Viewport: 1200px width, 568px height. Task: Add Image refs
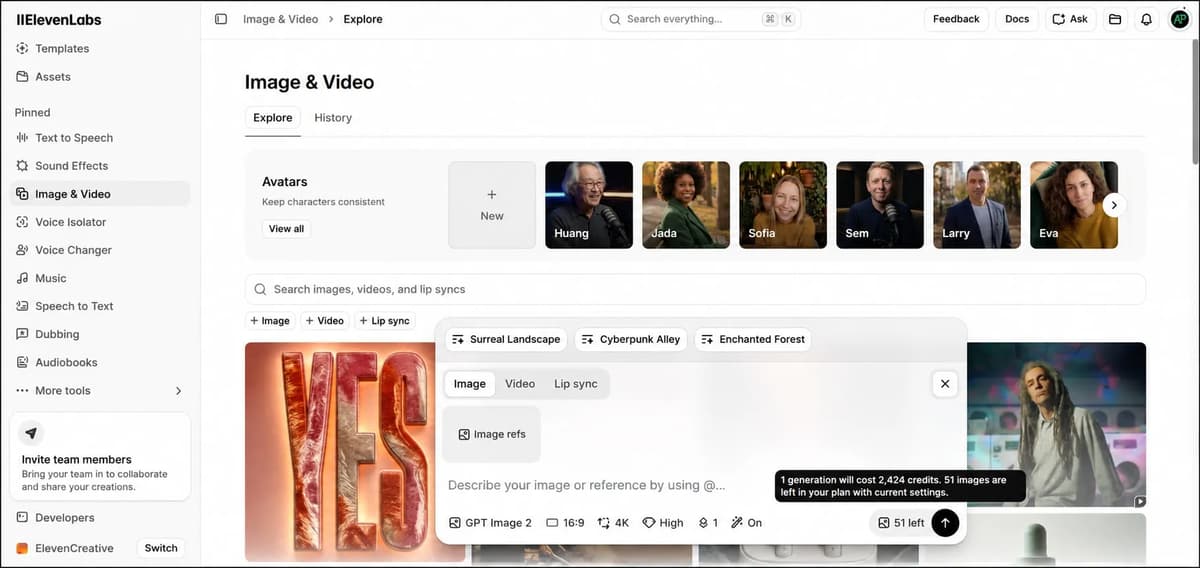point(492,434)
